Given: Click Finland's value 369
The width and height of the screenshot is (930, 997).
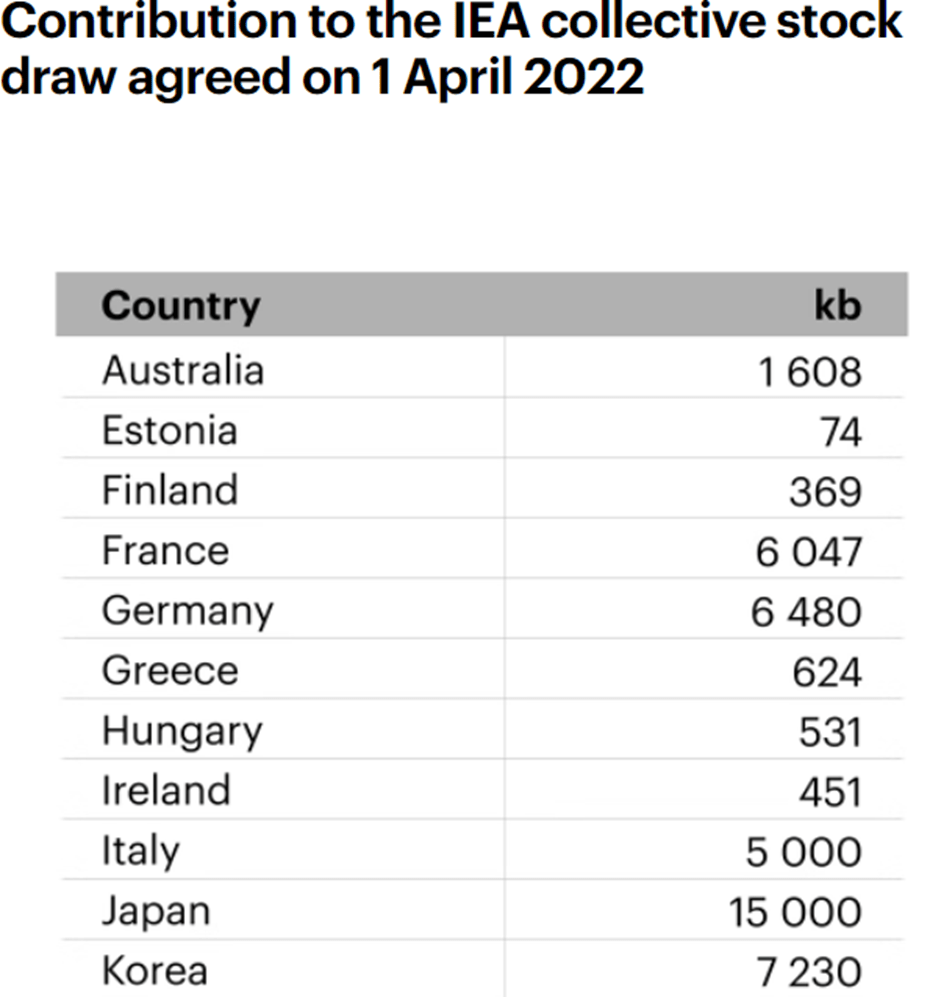Looking at the screenshot, I should pyautogui.click(x=824, y=492).
